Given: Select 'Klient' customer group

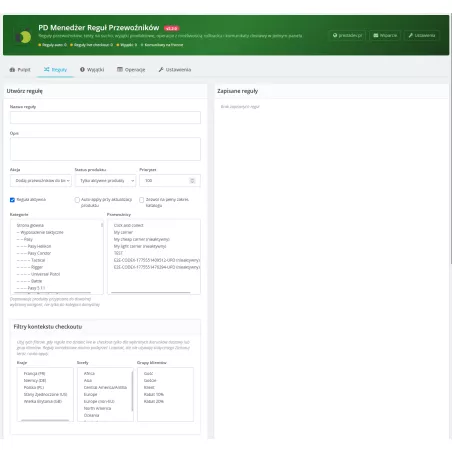Looking at the screenshot, I should click(x=149, y=388).
